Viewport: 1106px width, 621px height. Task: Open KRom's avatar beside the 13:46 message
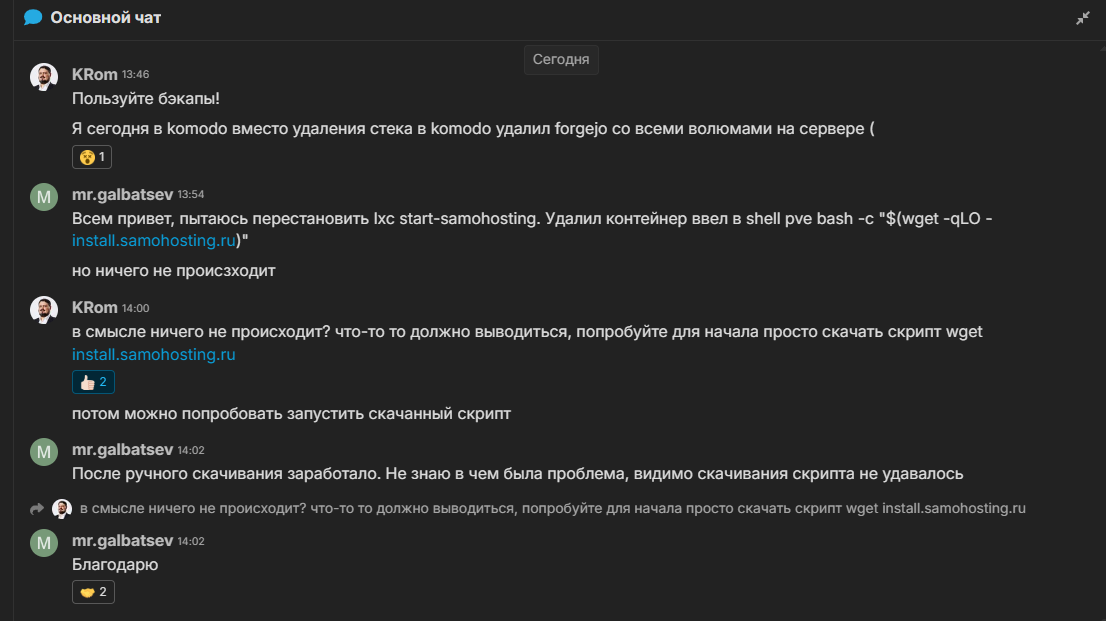tap(44, 77)
